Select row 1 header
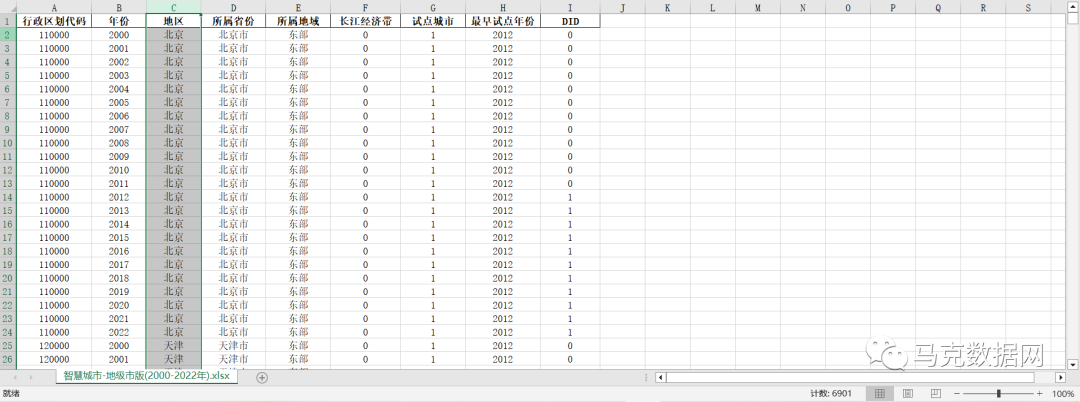 (8, 21)
